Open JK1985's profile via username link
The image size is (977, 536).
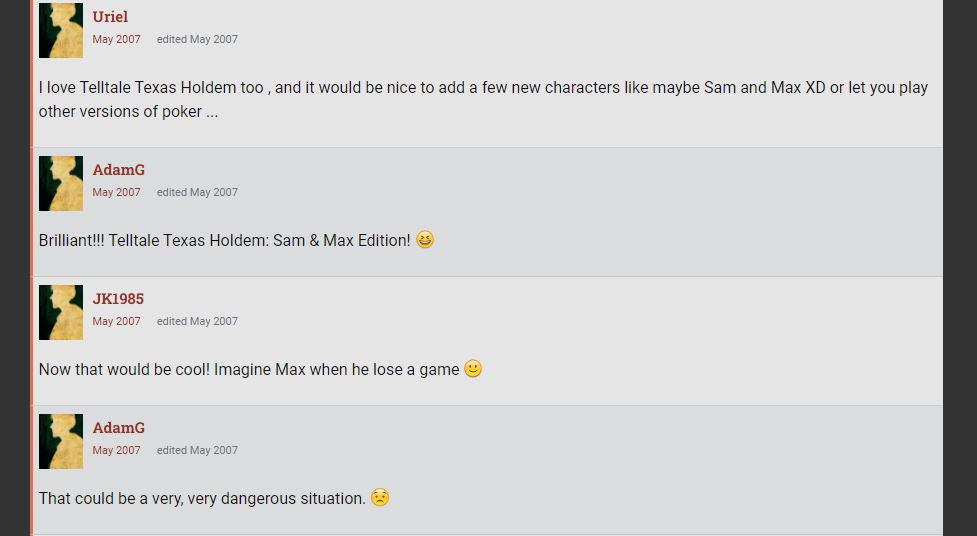tap(118, 299)
